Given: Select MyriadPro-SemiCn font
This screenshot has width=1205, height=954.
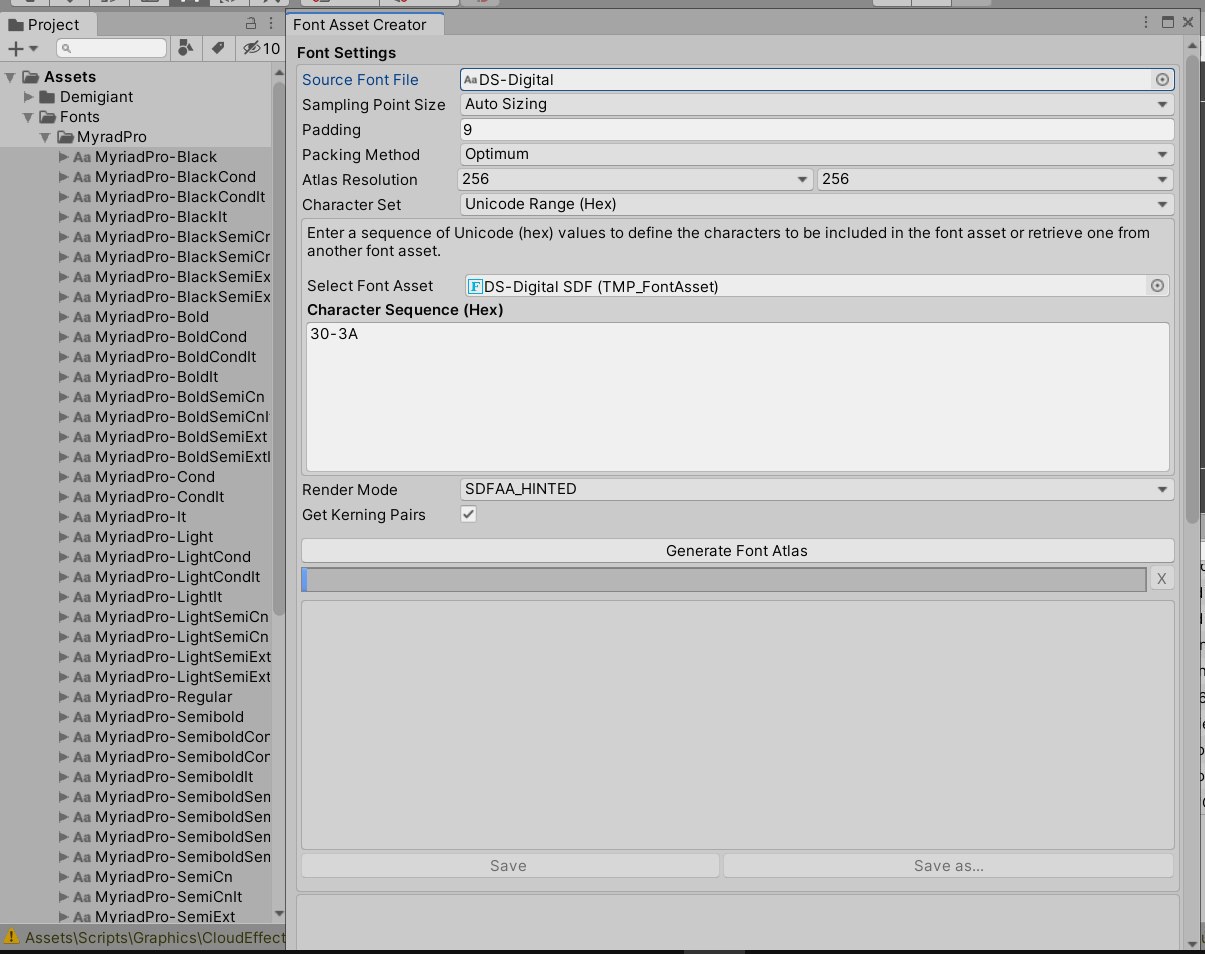Looking at the screenshot, I should click(164, 877).
